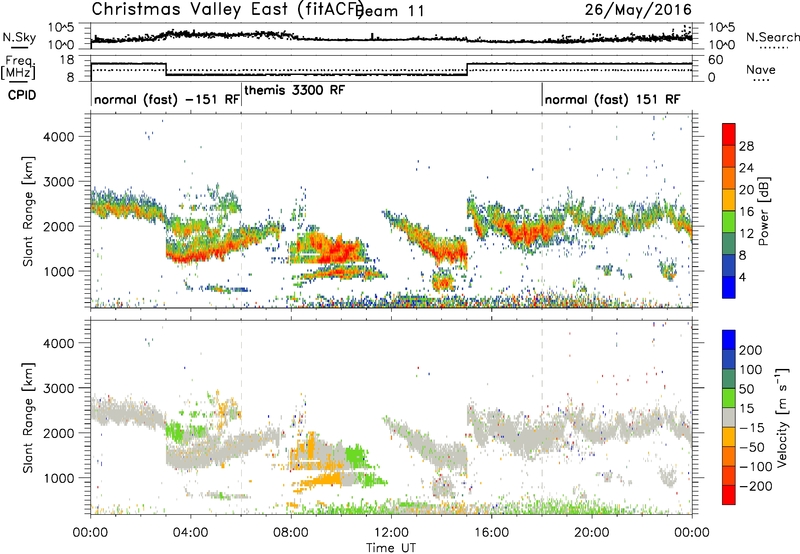Click the 'normal (fast) -151 RF' CPID text
800x554 pixels.
click(x=167, y=99)
